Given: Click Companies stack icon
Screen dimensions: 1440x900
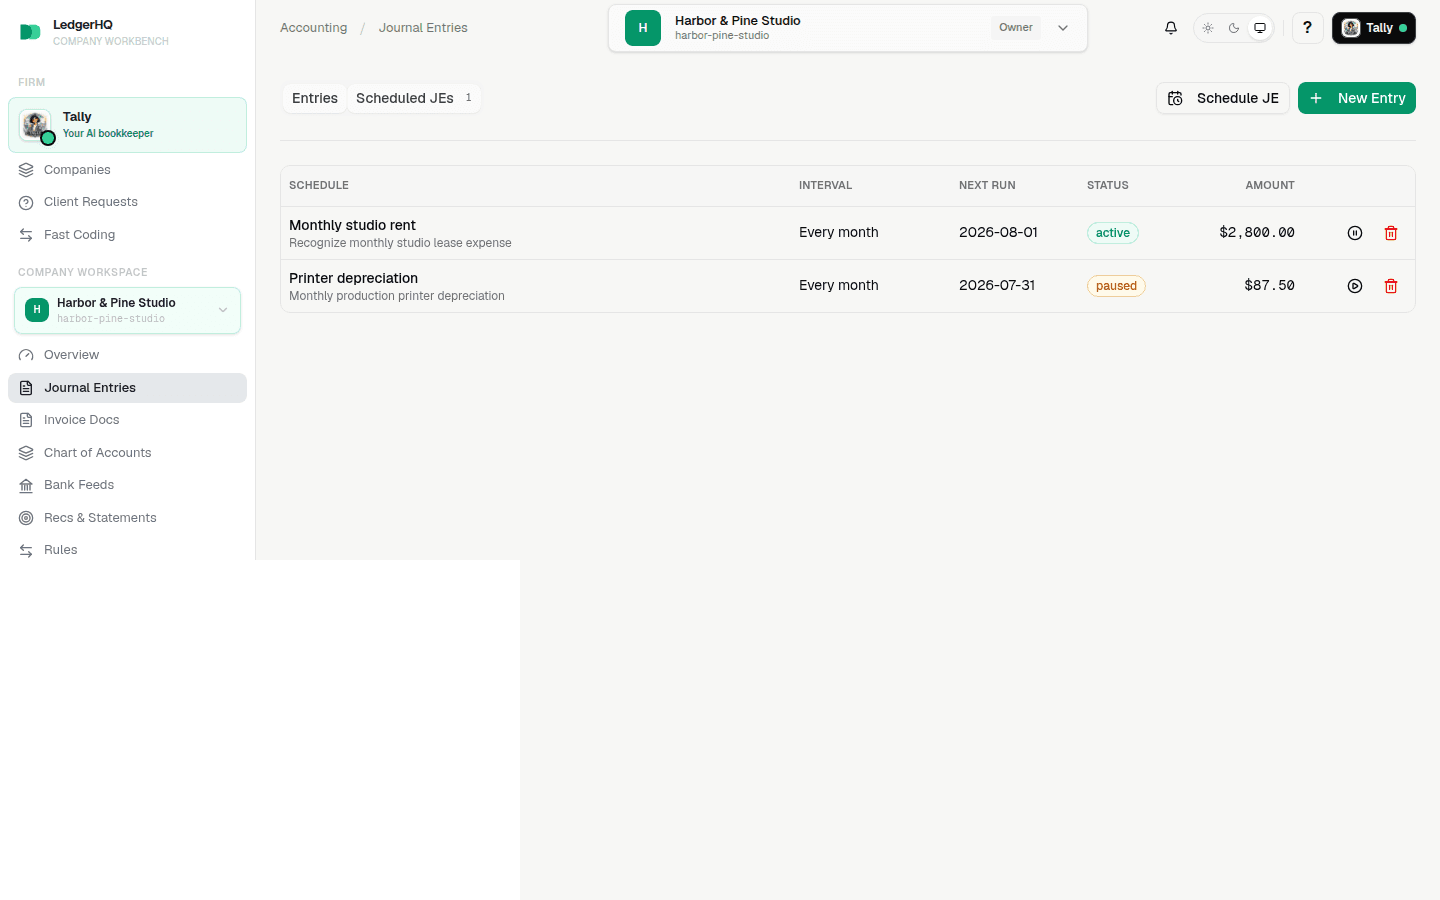Looking at the screenshot, I should click(26, 170).
